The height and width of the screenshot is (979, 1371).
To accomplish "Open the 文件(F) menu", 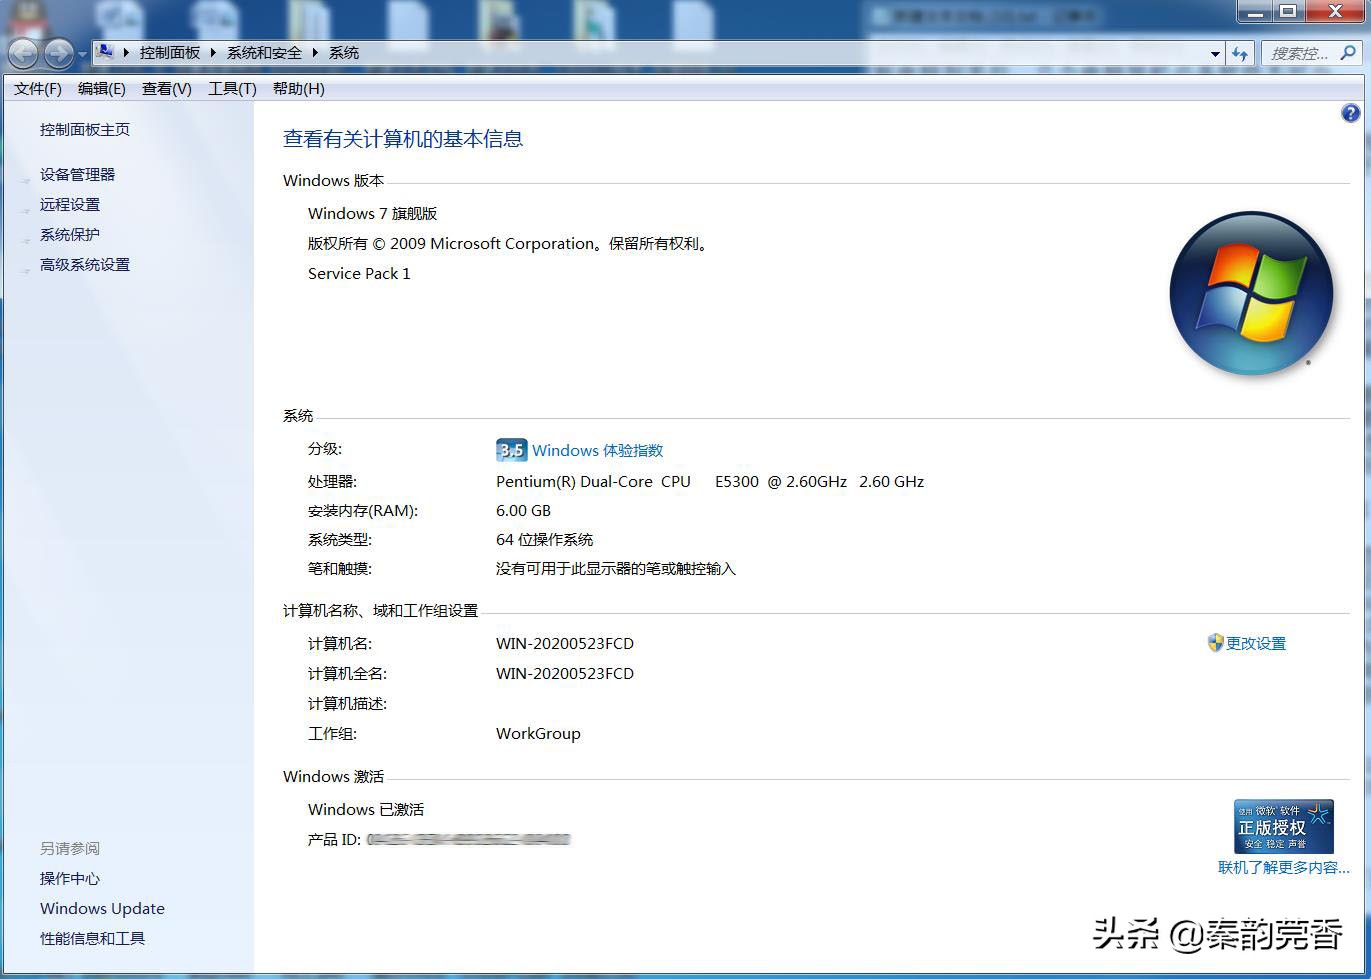I will (36, 88).
